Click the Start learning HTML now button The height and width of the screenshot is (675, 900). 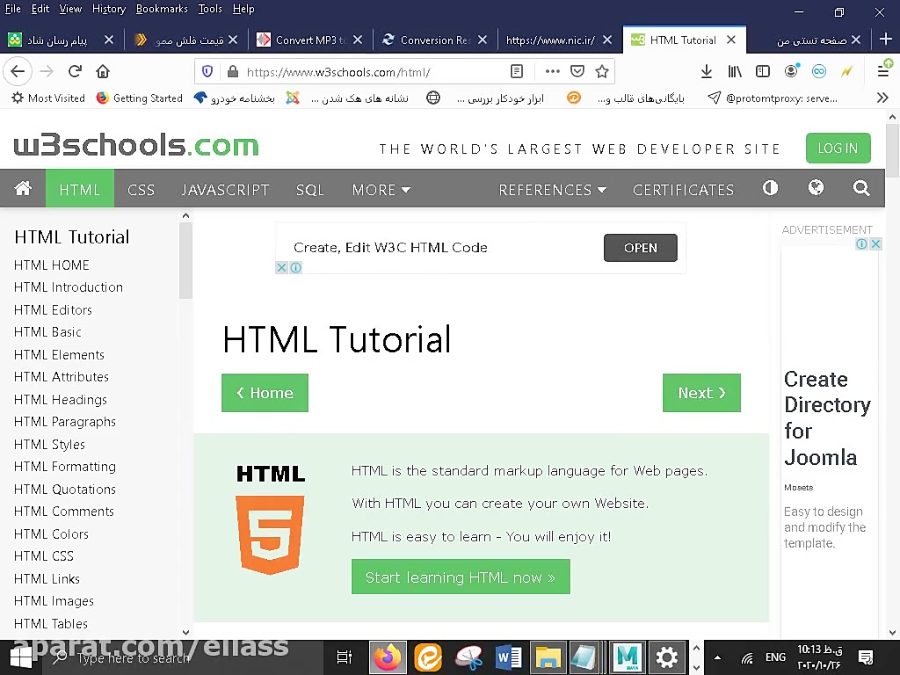pos(460,577)
